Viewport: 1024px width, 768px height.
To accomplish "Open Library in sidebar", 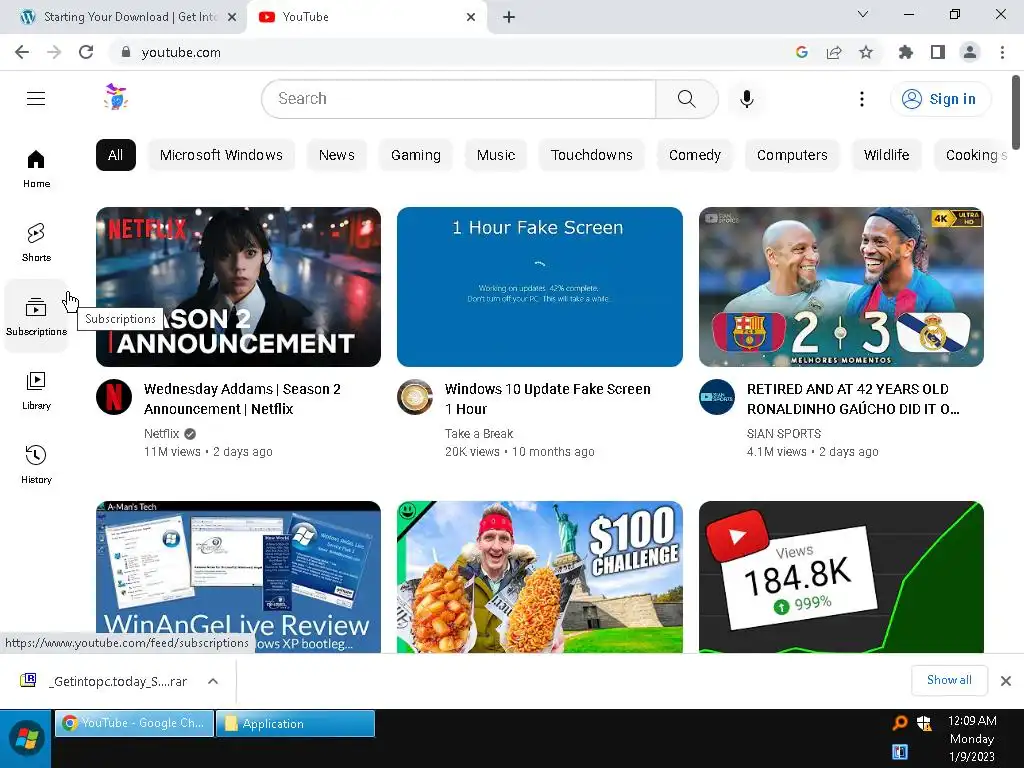I will pos(37,391).
